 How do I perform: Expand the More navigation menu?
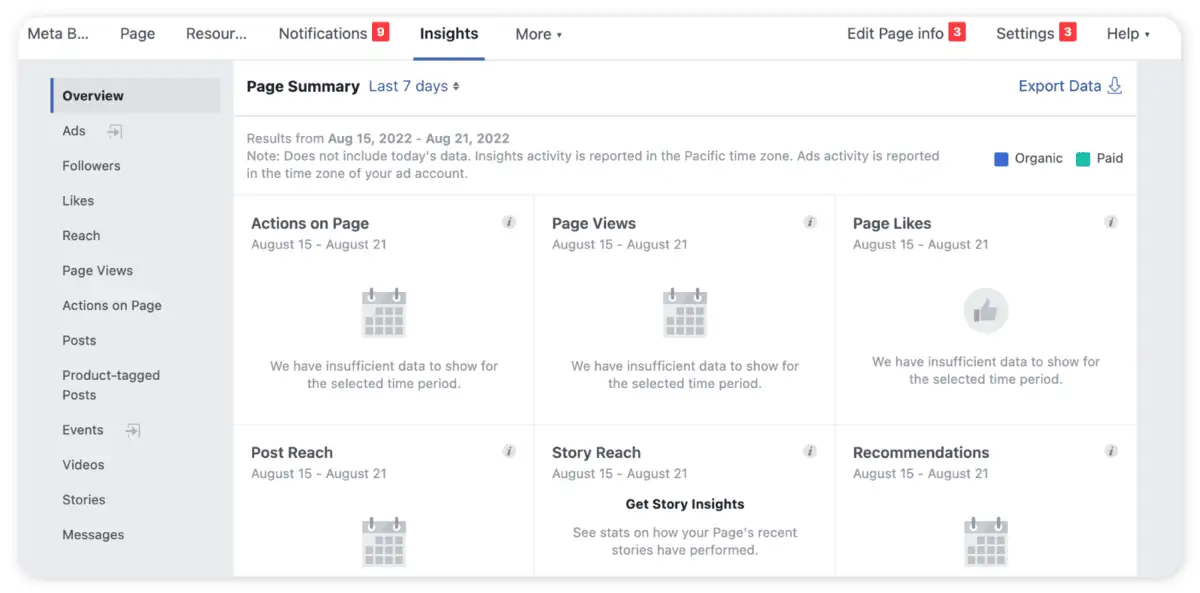point(538,34)
